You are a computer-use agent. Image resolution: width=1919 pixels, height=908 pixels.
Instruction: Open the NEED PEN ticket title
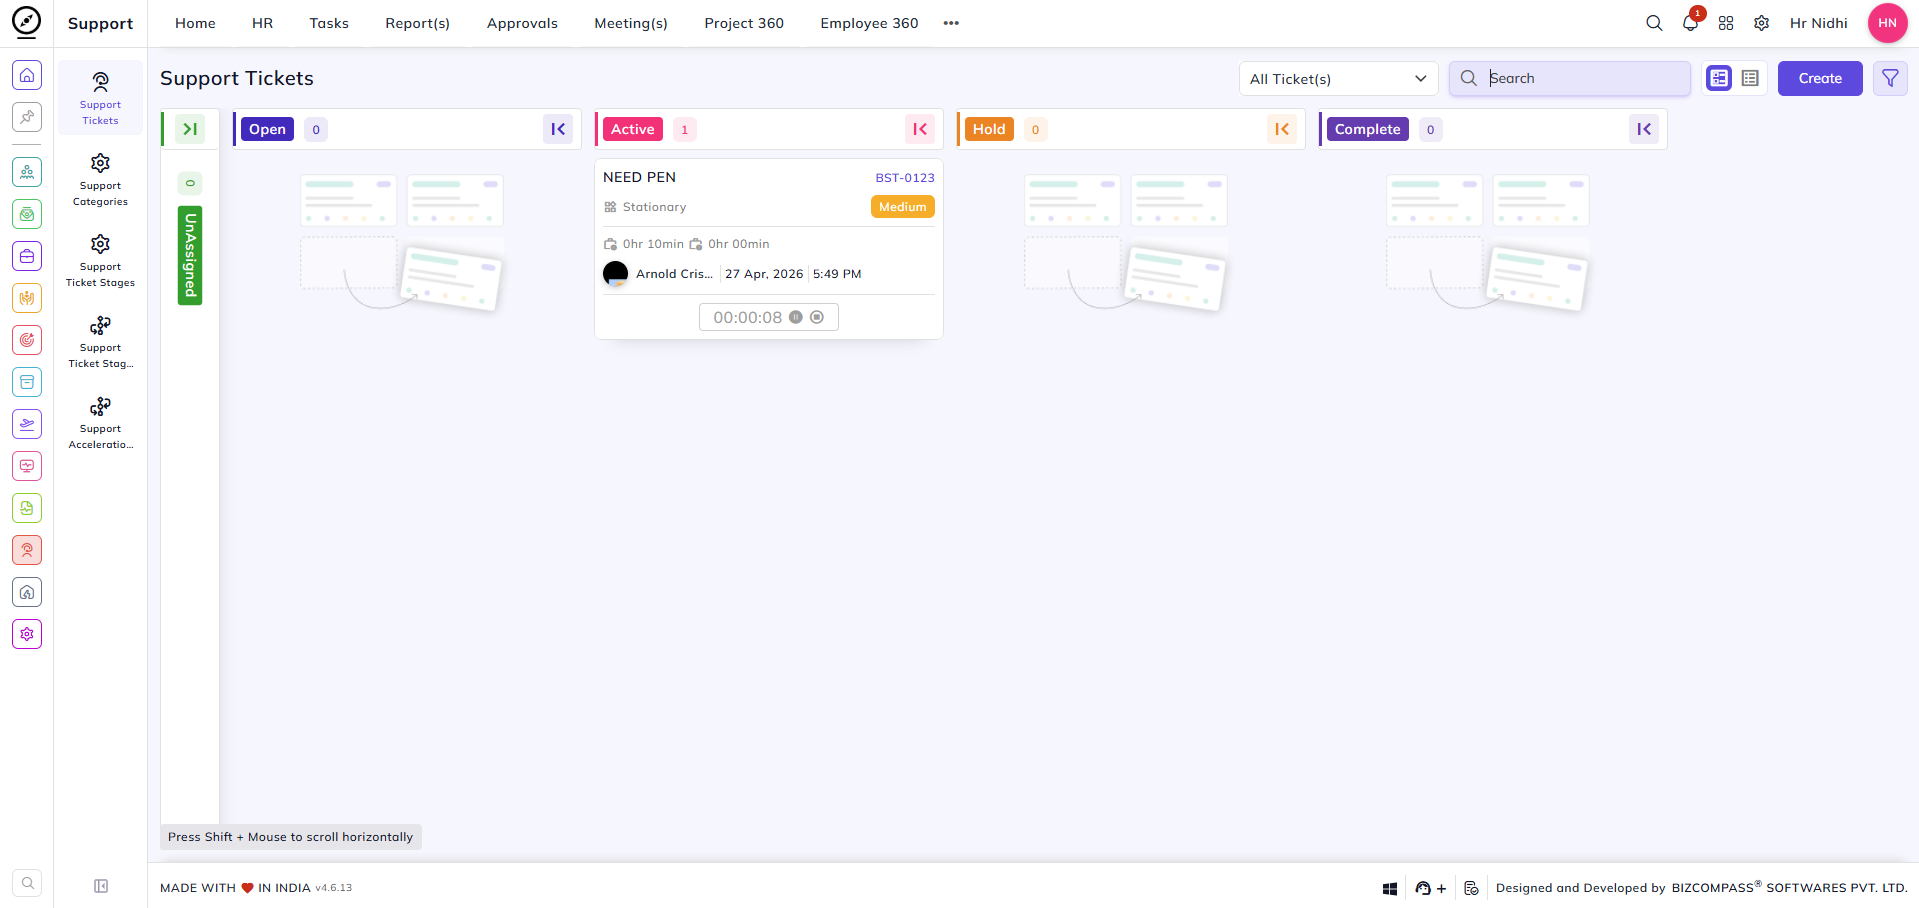pyautogui.click(x=640, y=177)
